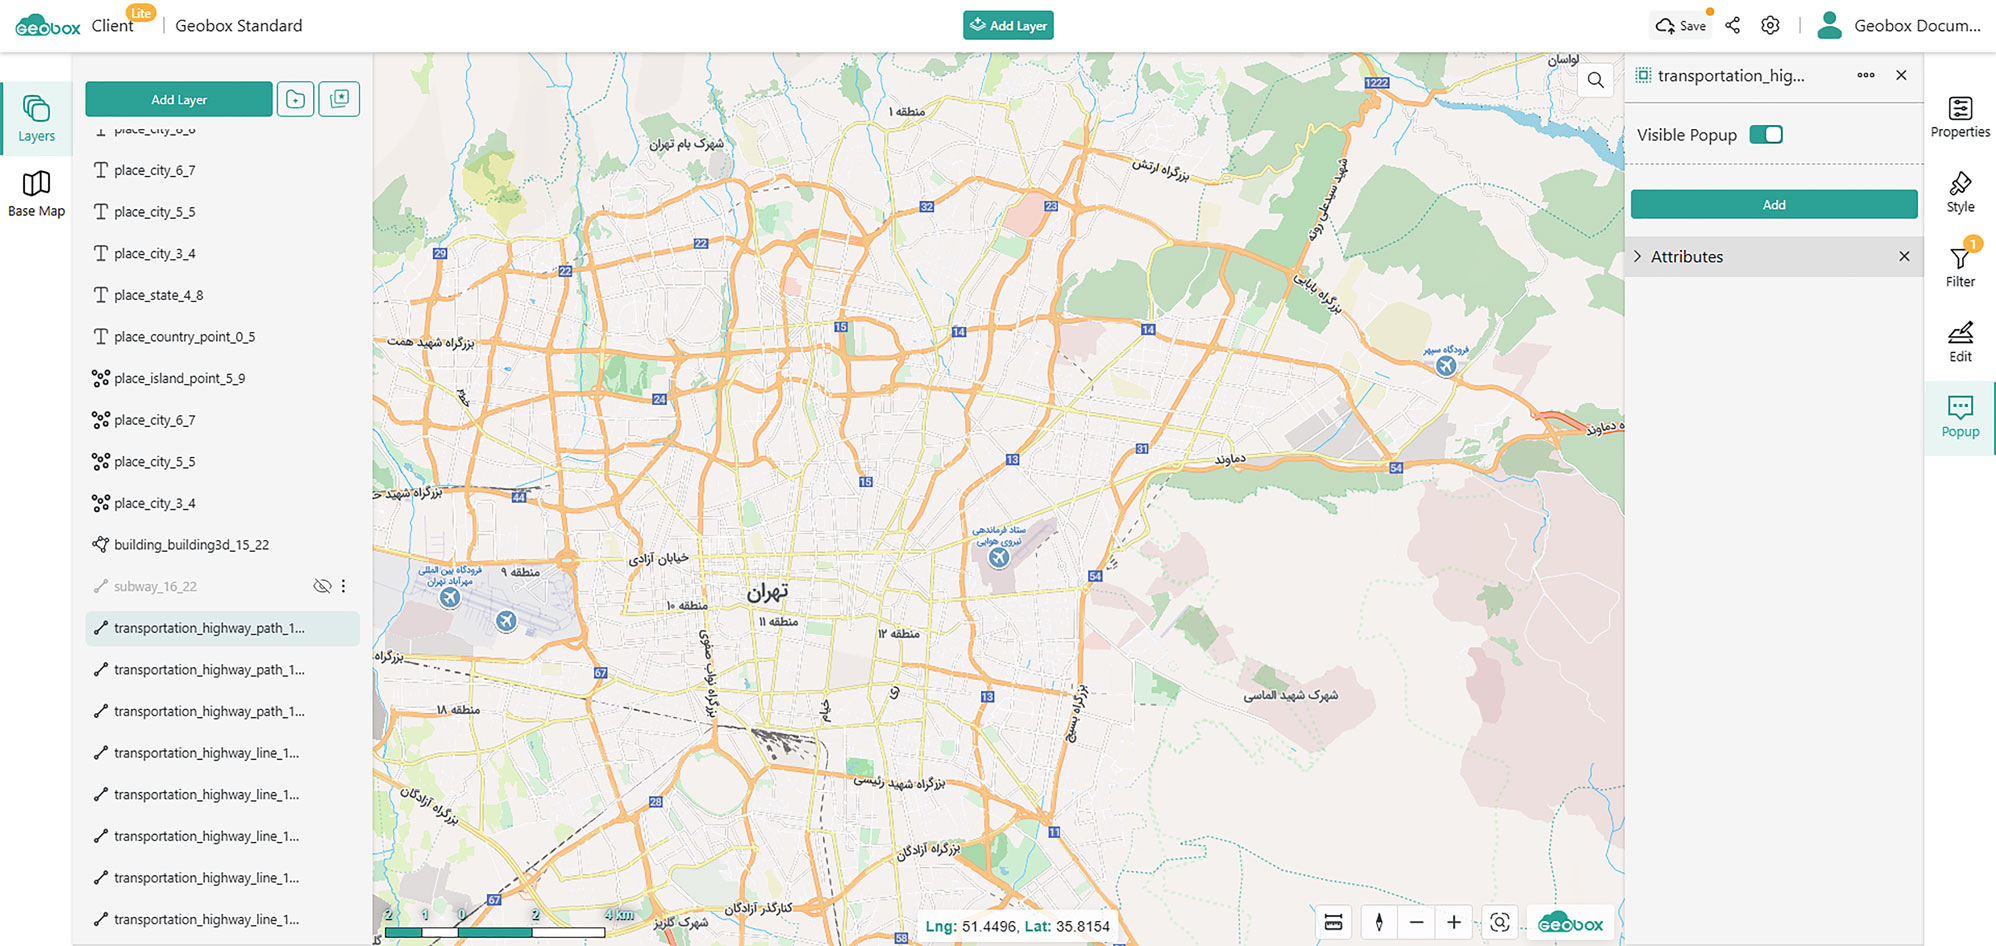Switch to the Base Map tab
The height and width of the screenshot is (946, 1996).
(36, 193)
